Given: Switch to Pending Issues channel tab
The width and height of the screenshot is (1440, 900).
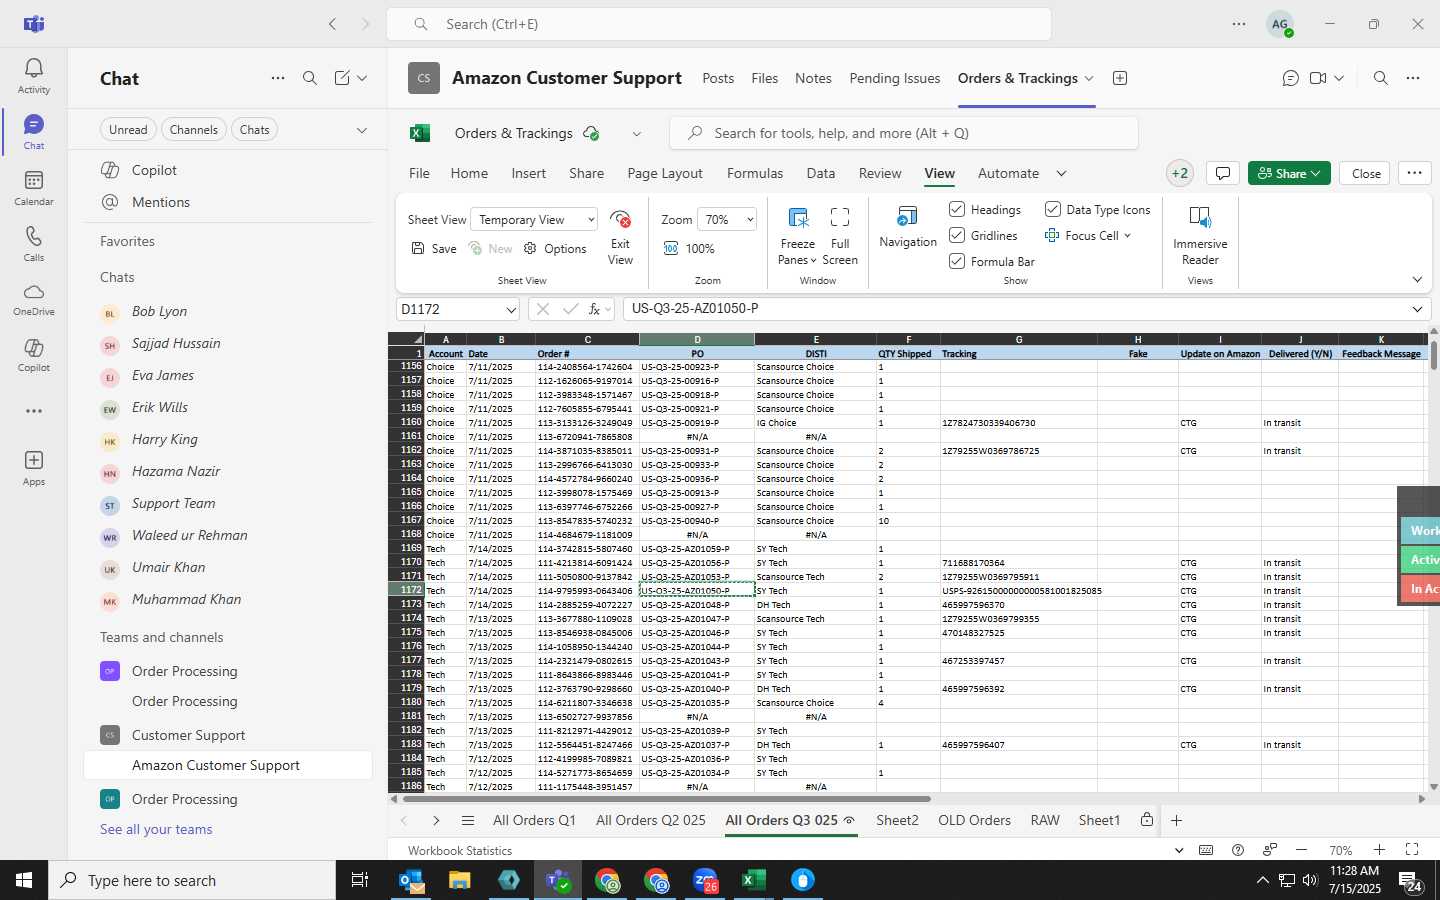Looking at the screenshot, I should pyautogui.click(x=894, y=78).
